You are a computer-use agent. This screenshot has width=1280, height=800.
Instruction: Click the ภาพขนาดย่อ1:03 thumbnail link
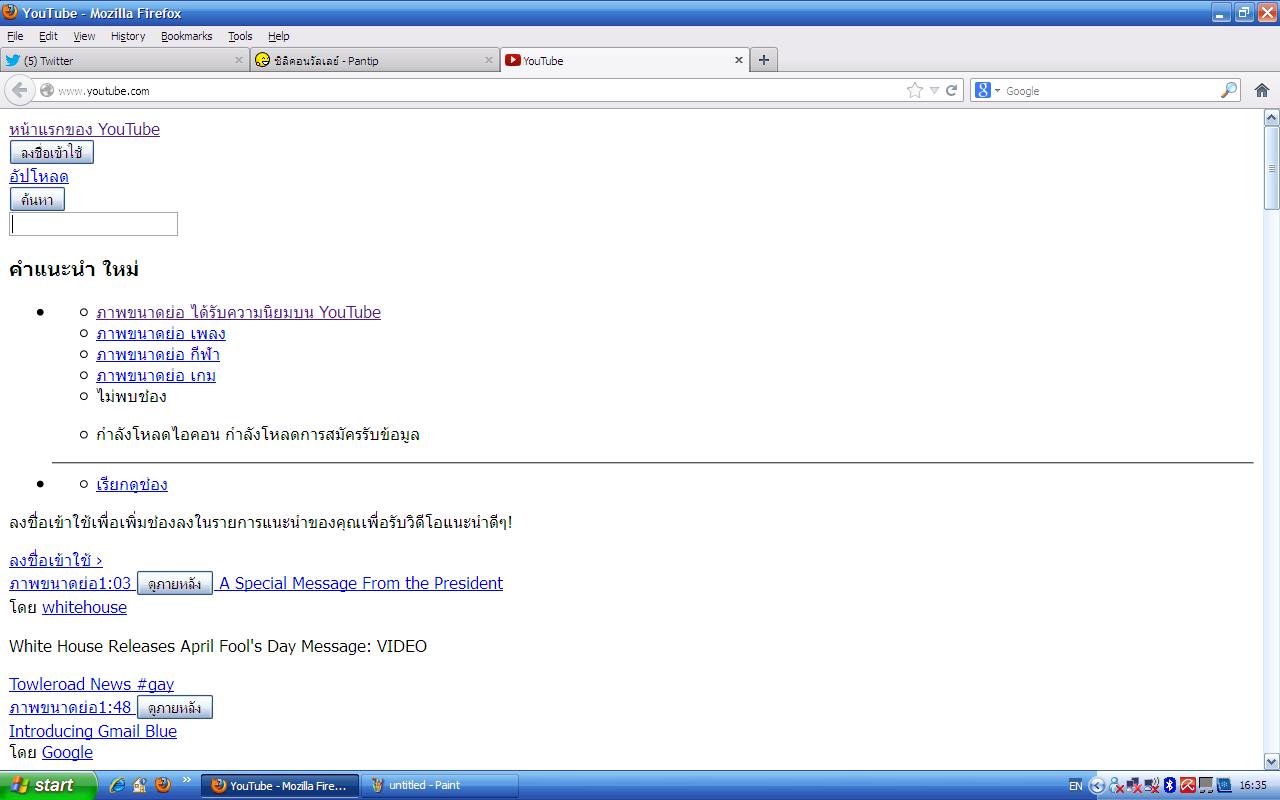pos(70,583)
